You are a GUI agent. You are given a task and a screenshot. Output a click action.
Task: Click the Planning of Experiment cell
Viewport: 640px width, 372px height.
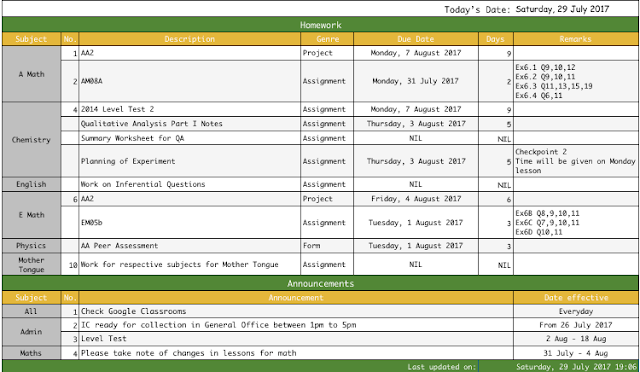tap(190, 161)
